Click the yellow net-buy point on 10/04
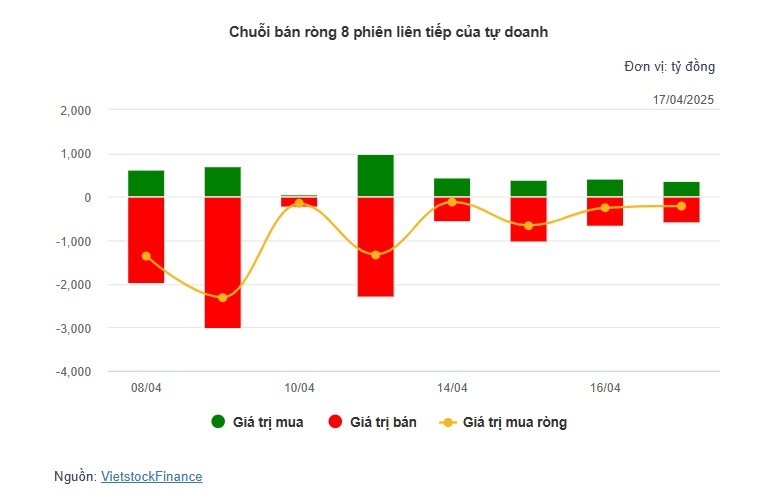This screenshot has height=502, width=765. [x=299, y=203]
